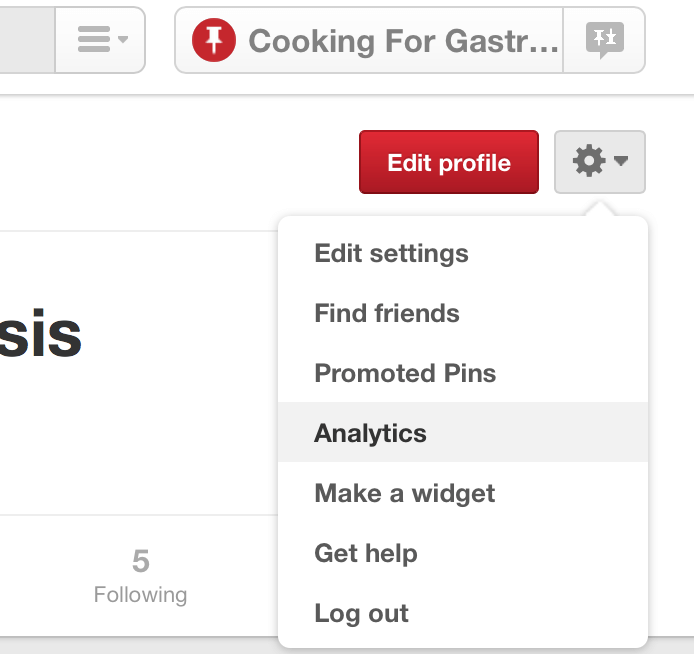Open the categories hamburger menu icon

[94, 39]
